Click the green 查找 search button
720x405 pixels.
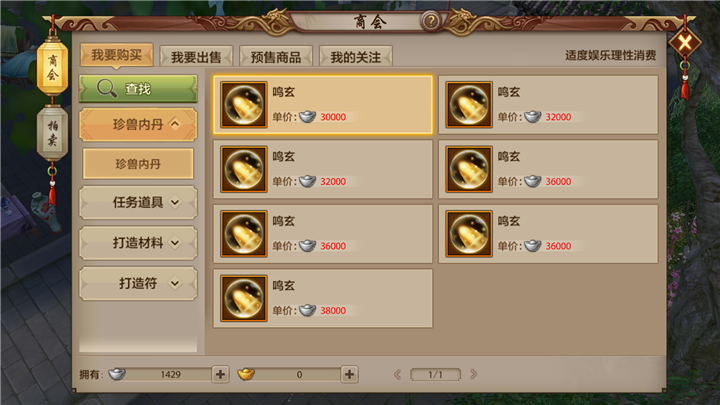click(138, 89)
